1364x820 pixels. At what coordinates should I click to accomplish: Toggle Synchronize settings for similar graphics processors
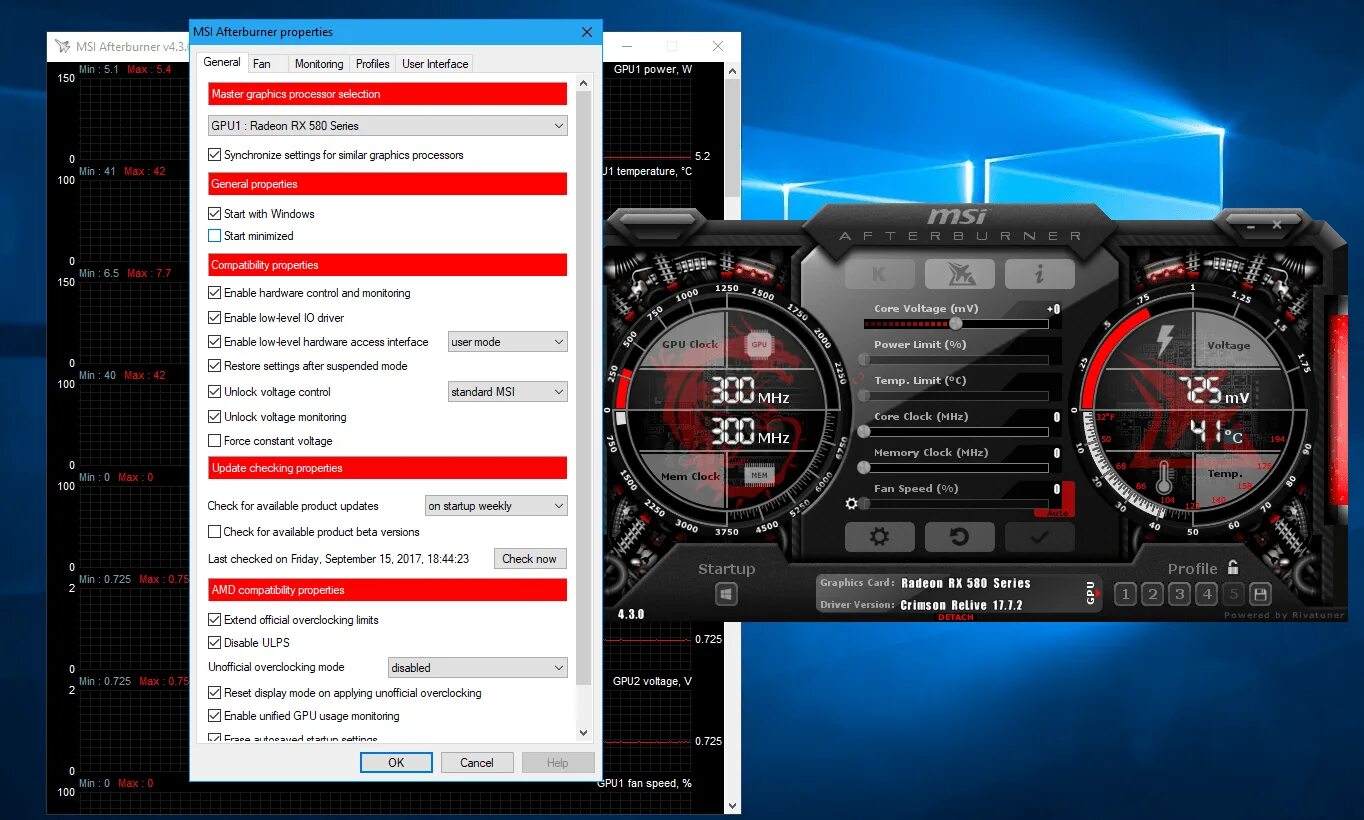214,155
